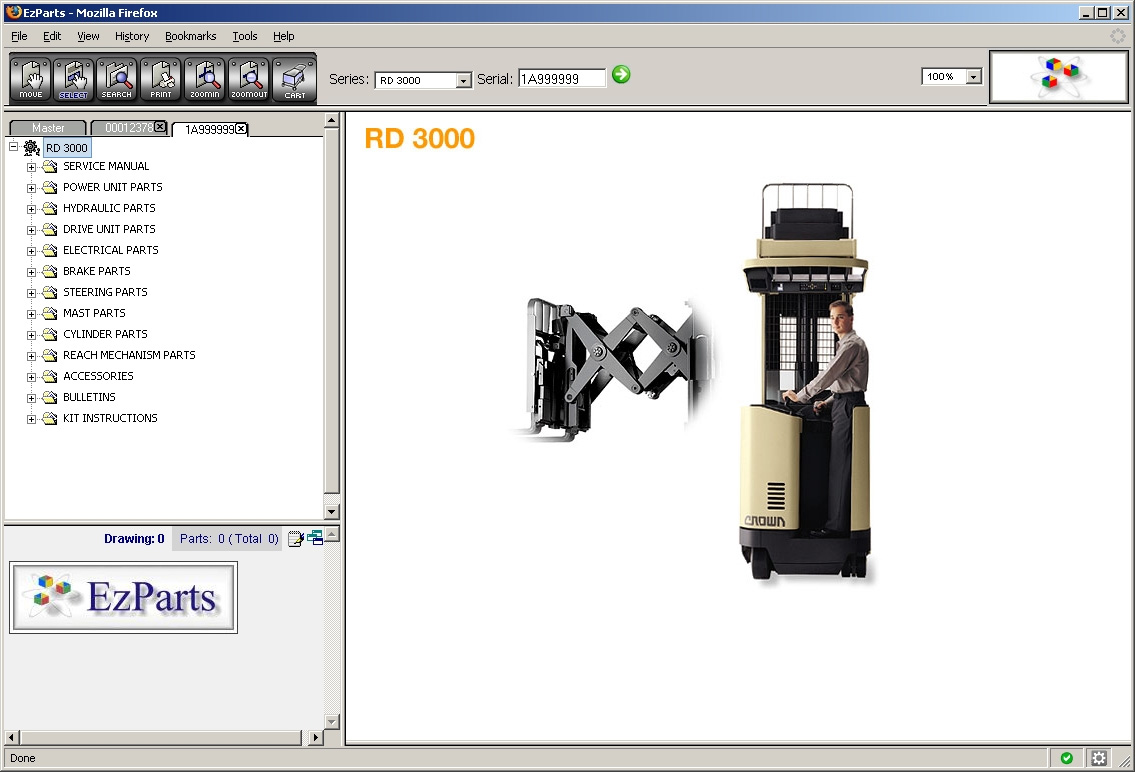
Task: Click the Firefox logo in title bar
Action: tap(13, 12)
